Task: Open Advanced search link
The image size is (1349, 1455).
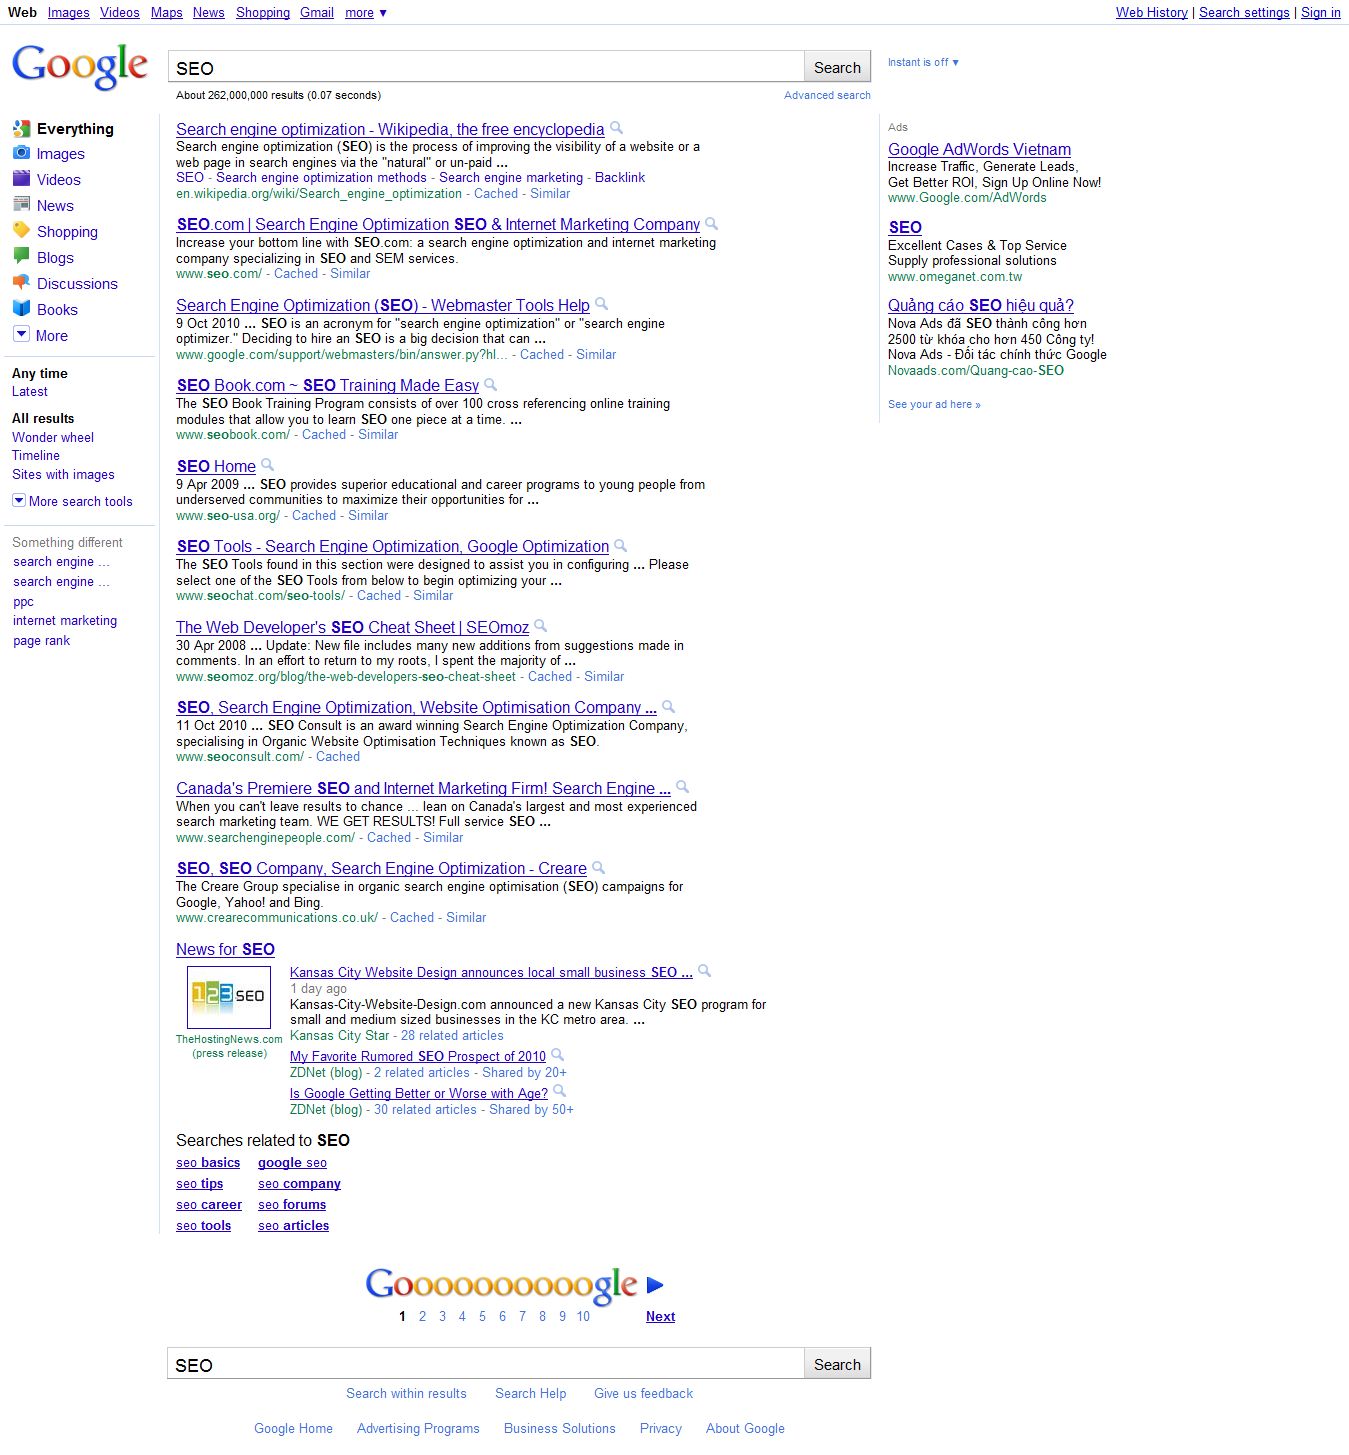Action: 827,95
